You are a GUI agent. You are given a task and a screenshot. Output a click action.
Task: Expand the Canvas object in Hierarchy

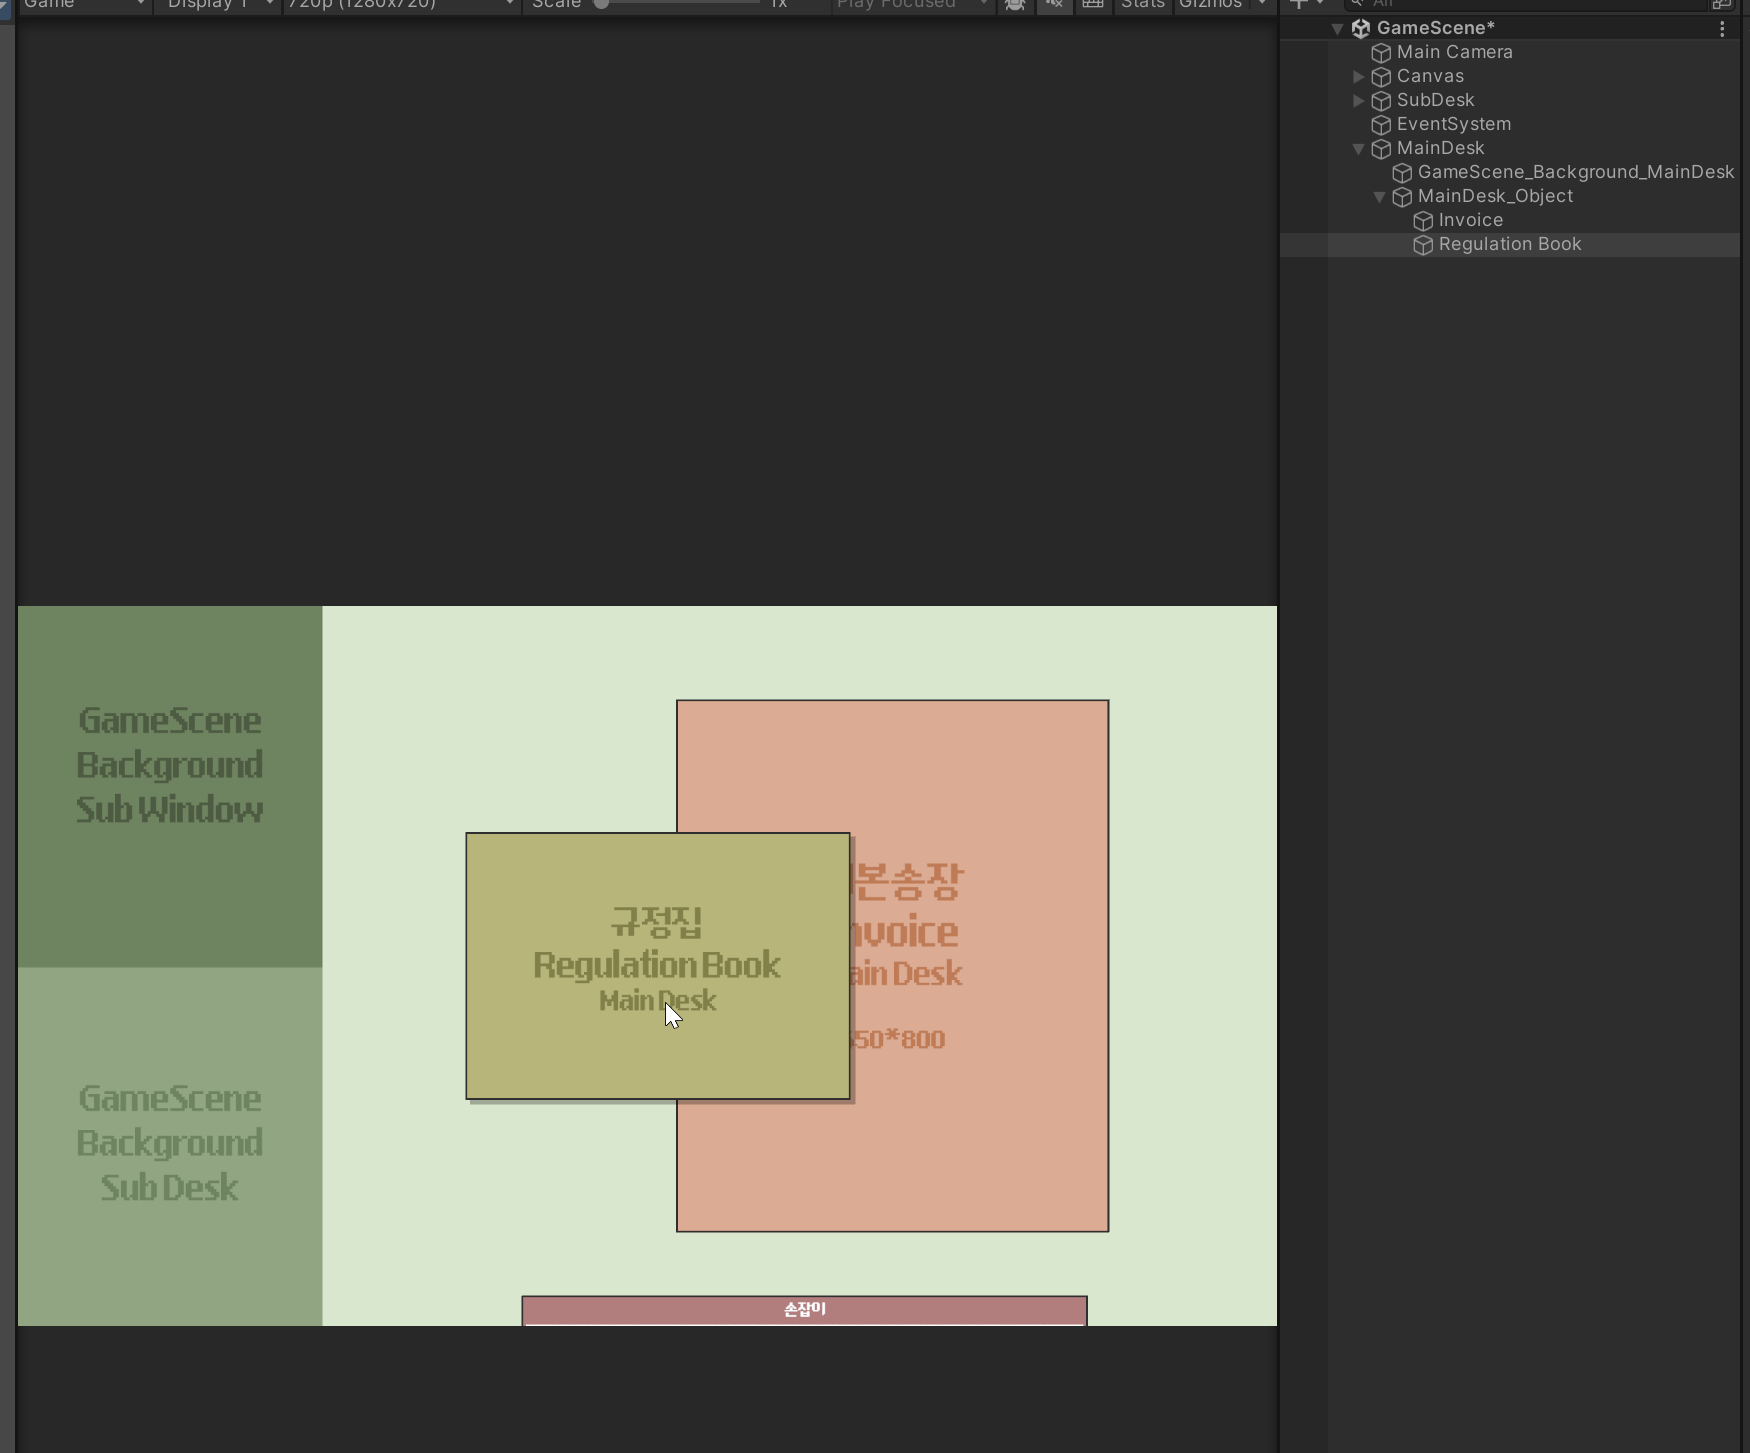click(x=1358, y=77)
